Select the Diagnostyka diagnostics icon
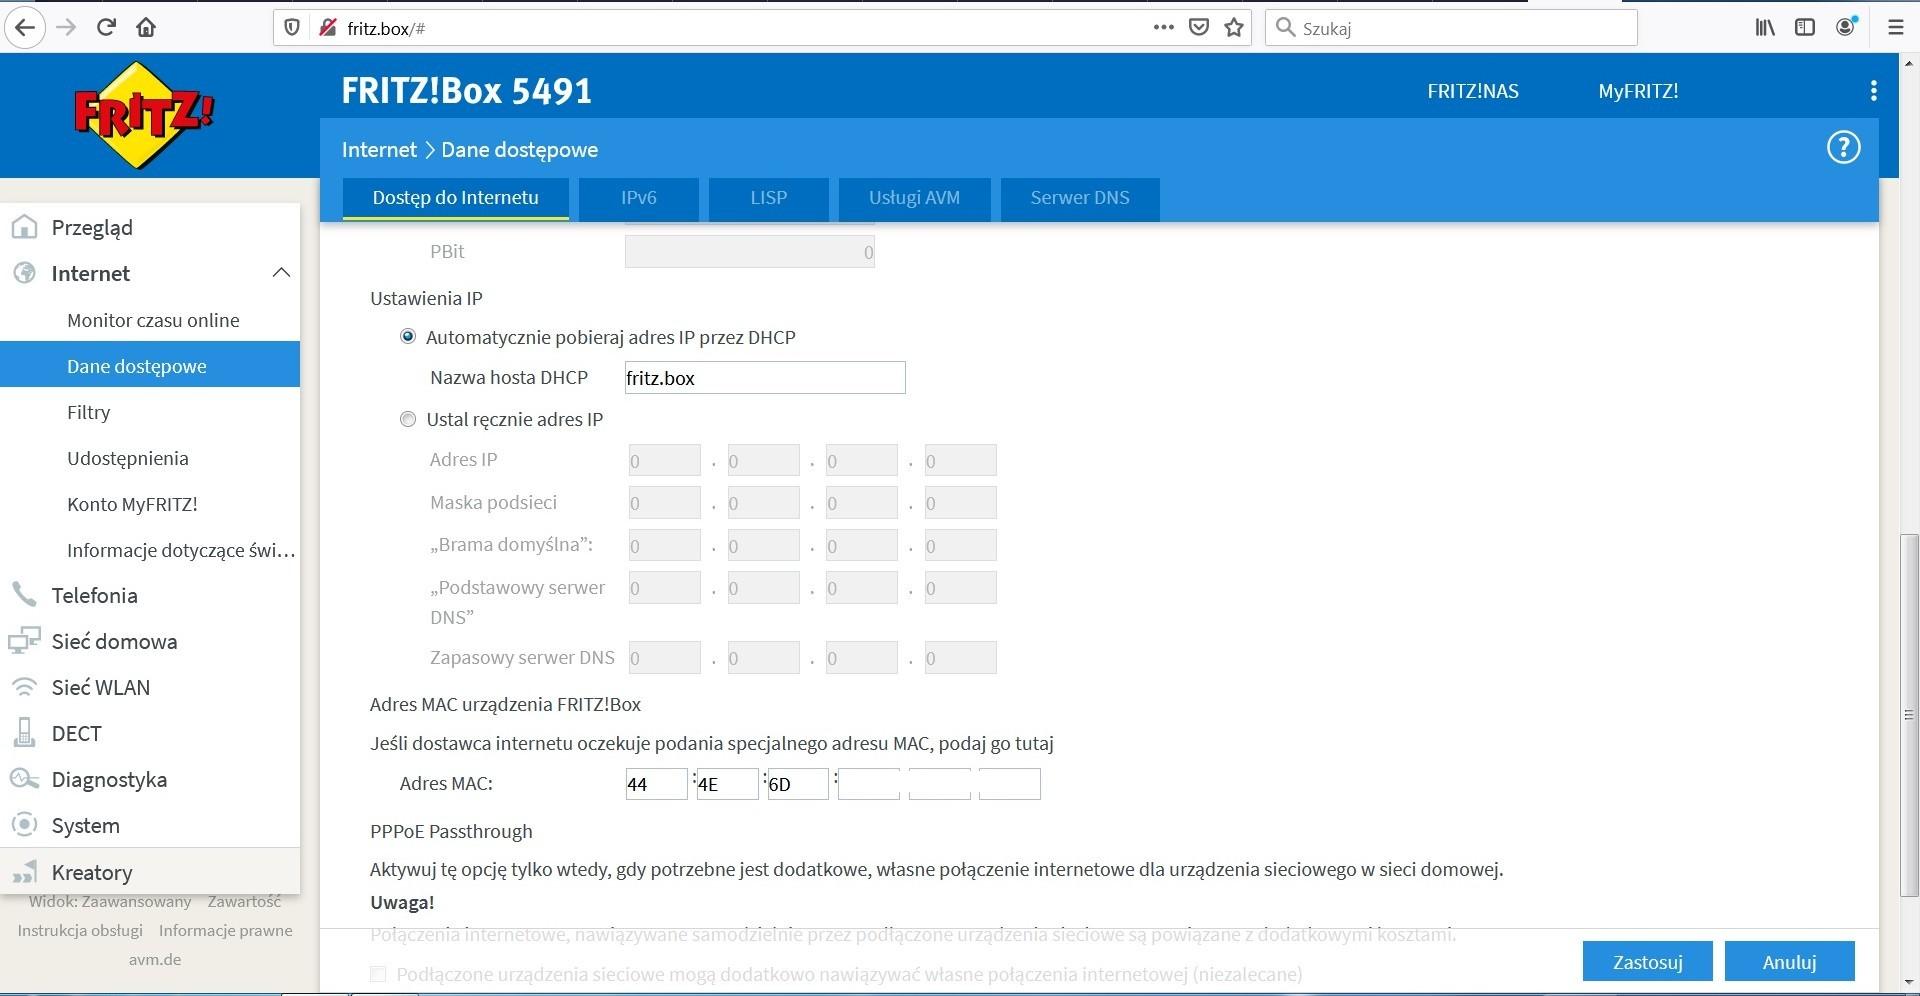The image size is (1920, 996). point(24,779)
